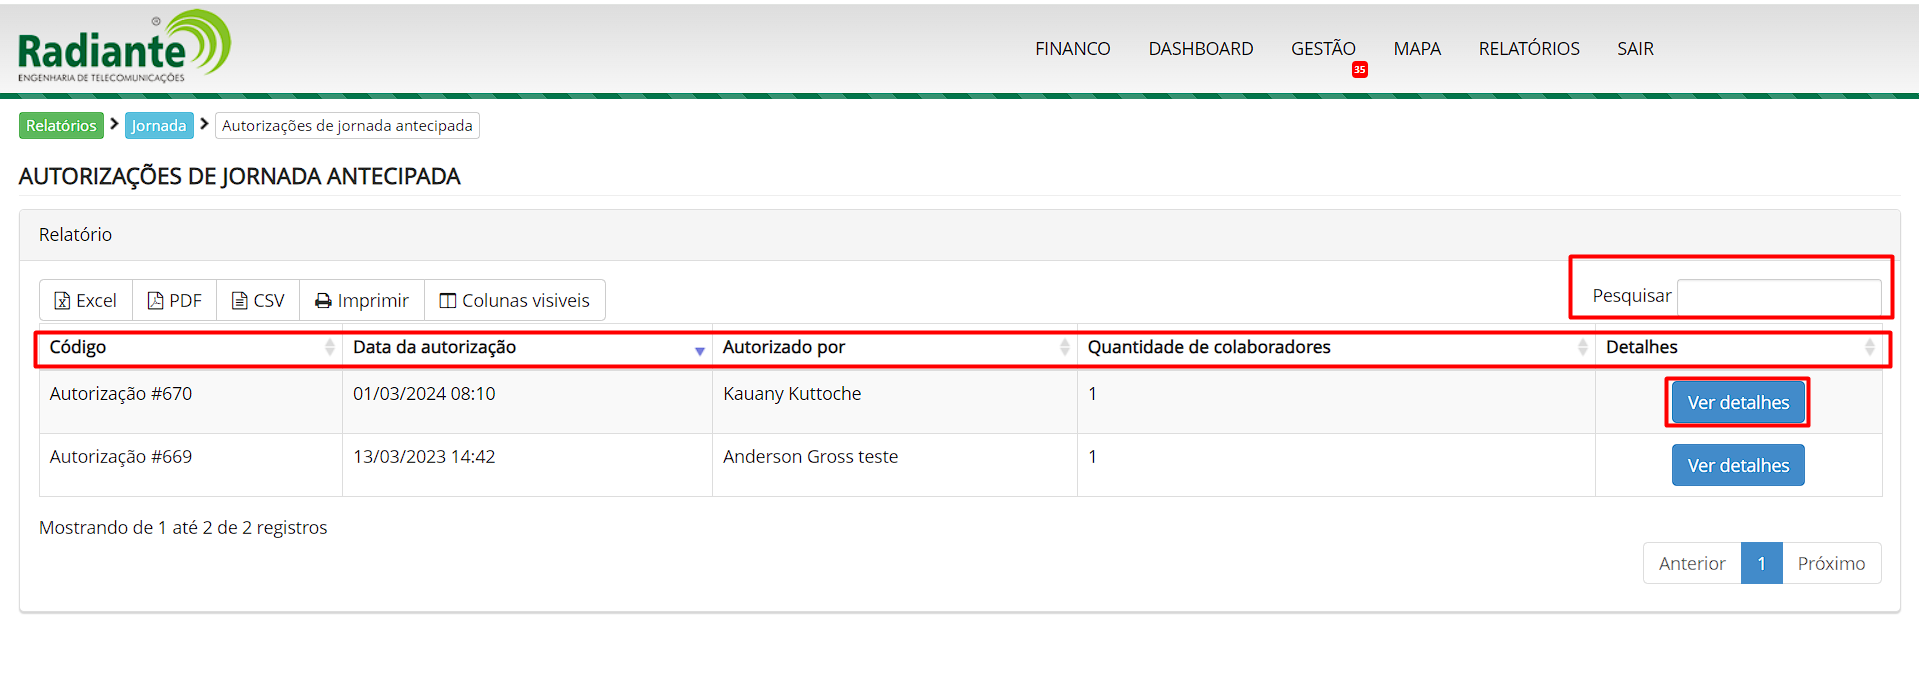Go to the Relatórios breadcrumb
The width and height of the screenshot is (1919, 683).
pyautogui.click(x=61, y=125)
